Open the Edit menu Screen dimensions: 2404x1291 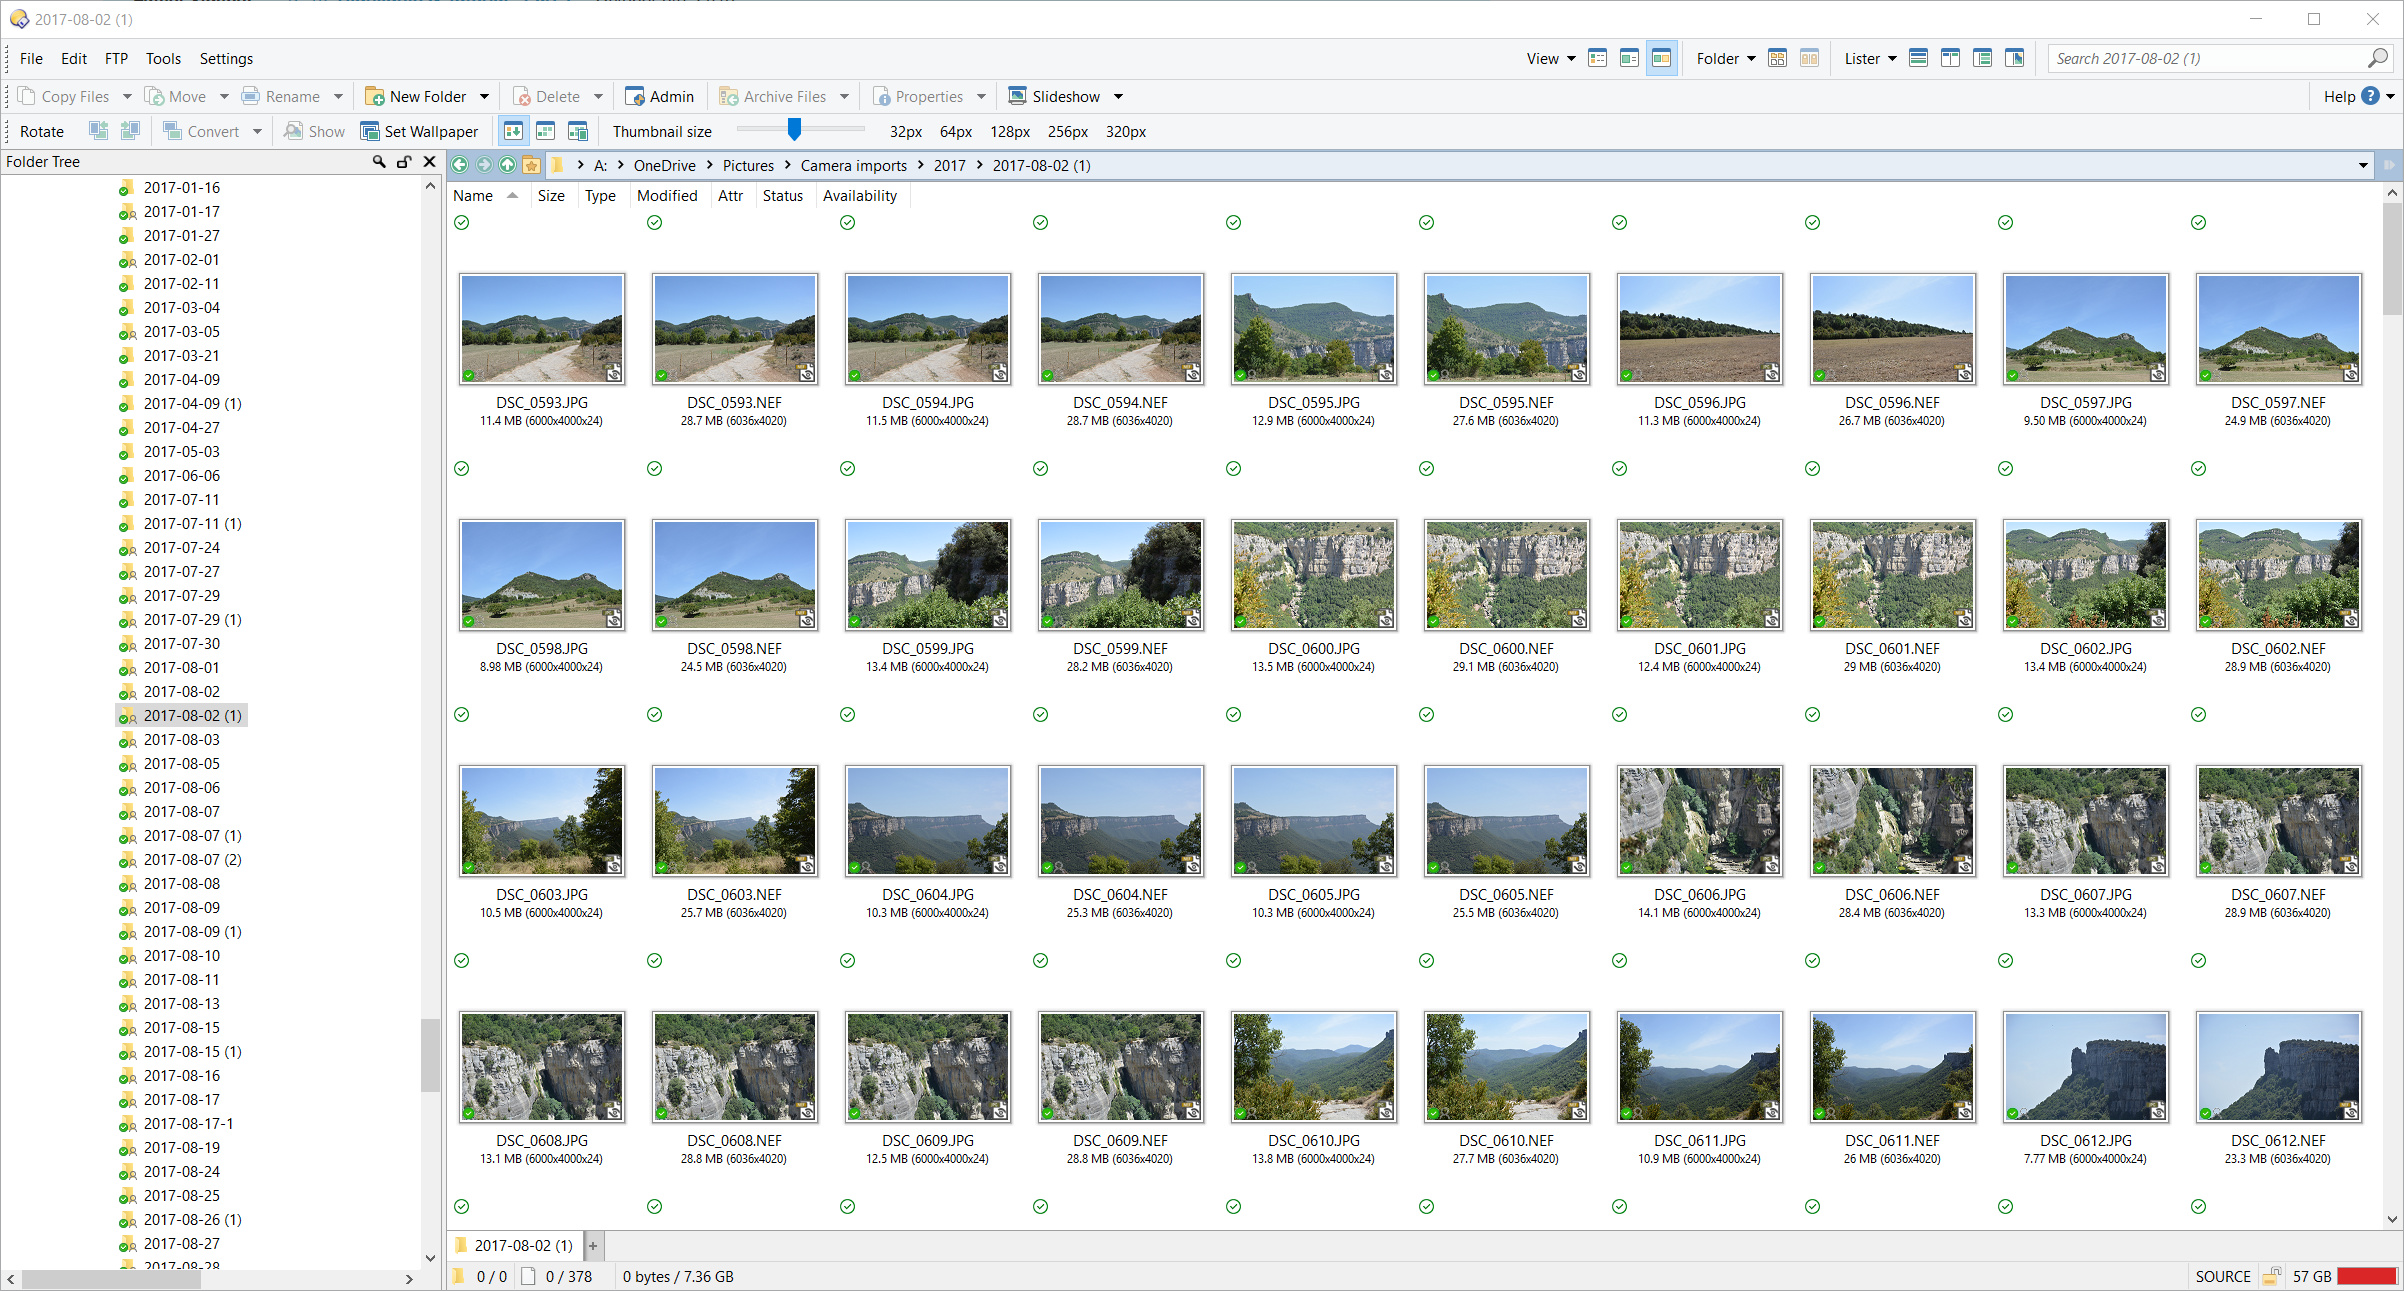pos(74,59)
